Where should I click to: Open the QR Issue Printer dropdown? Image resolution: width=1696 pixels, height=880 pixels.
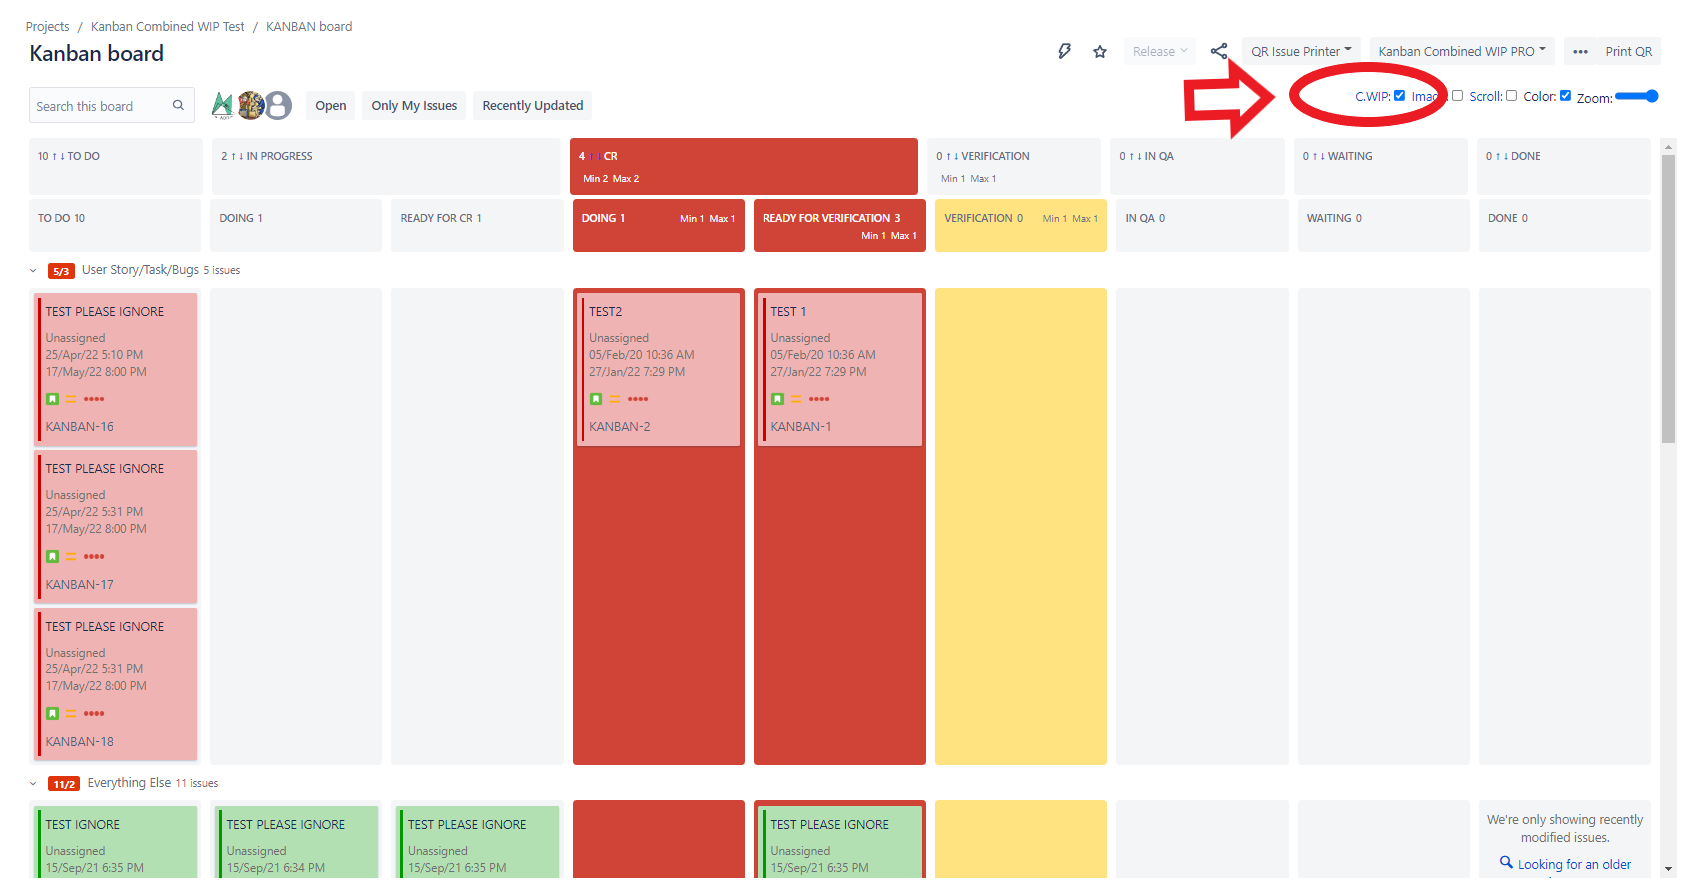(1300, 52)
